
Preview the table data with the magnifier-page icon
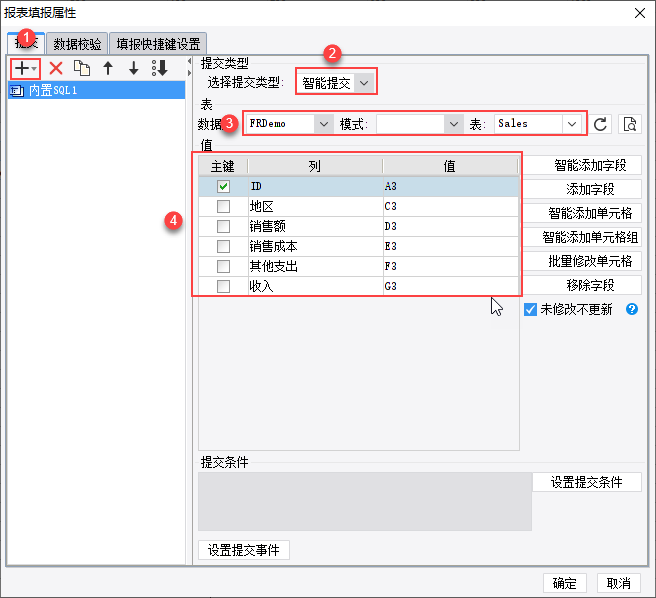click(x=630, y=124)
